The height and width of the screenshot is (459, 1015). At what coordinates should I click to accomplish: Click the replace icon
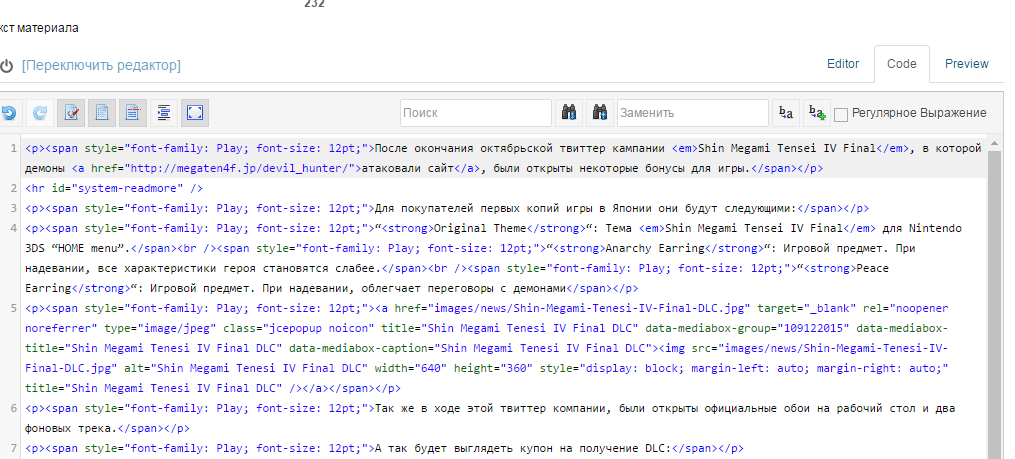786,113
